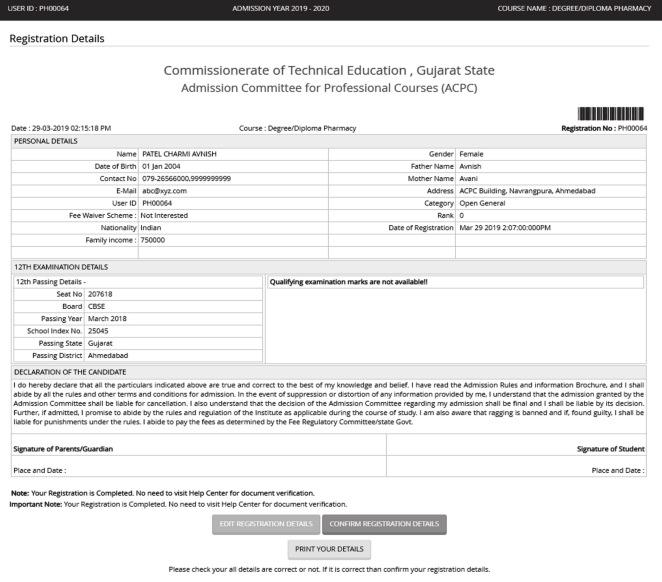The height and width of the screenshot is (582, 662).
Task: Click Course : Degree/Diploma Pharmacy line
Action: pyautogui.click(x=298, y=128)
